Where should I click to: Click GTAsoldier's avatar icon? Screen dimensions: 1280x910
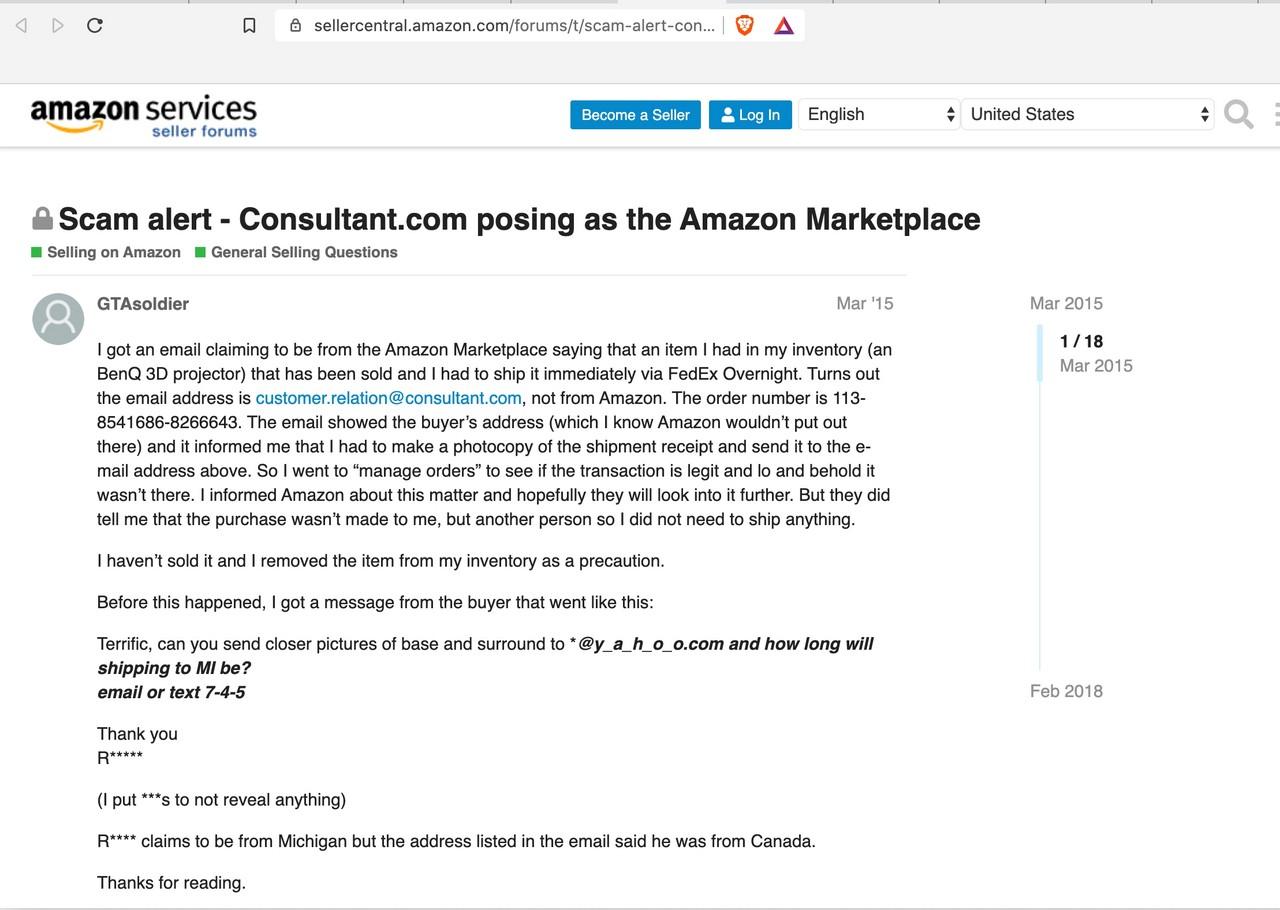(58, 319)
